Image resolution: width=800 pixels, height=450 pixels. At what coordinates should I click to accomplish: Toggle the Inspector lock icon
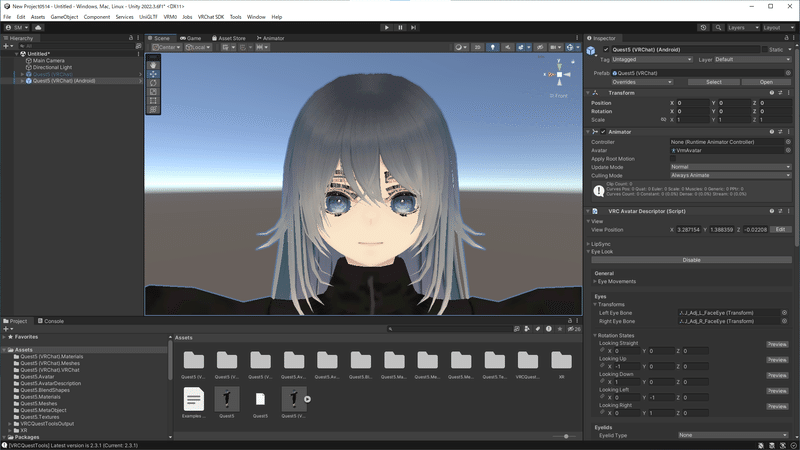[786, 38]
